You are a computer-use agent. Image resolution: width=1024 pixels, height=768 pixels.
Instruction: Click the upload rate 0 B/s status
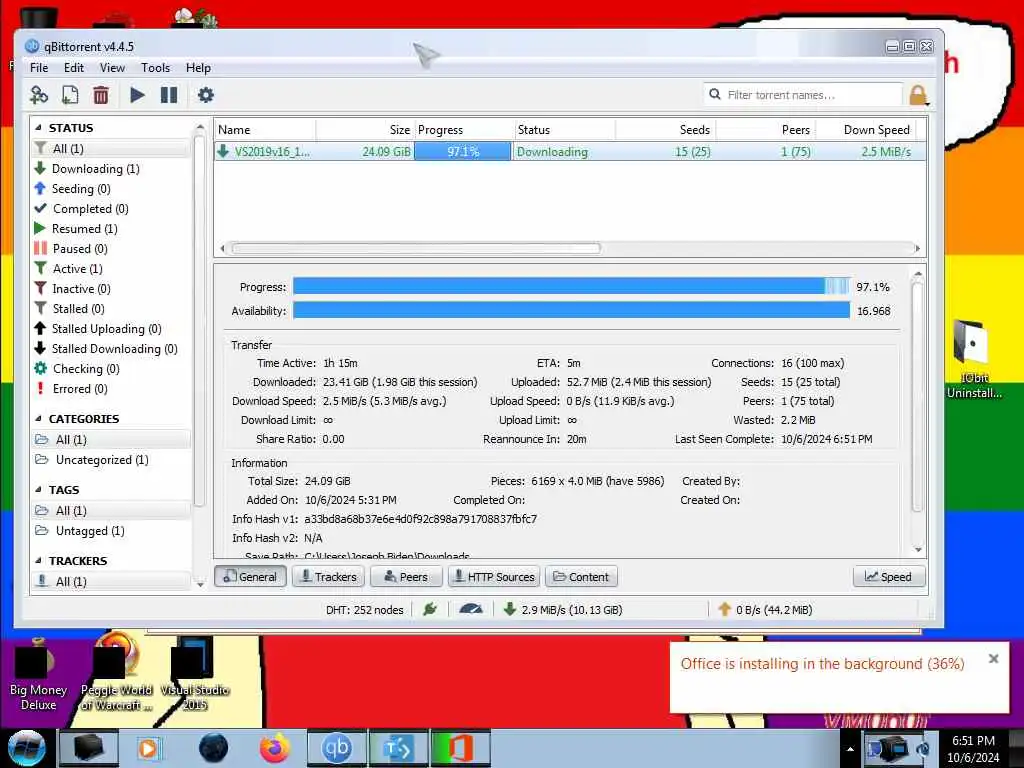pyautogui.click(x=765, y=610)
